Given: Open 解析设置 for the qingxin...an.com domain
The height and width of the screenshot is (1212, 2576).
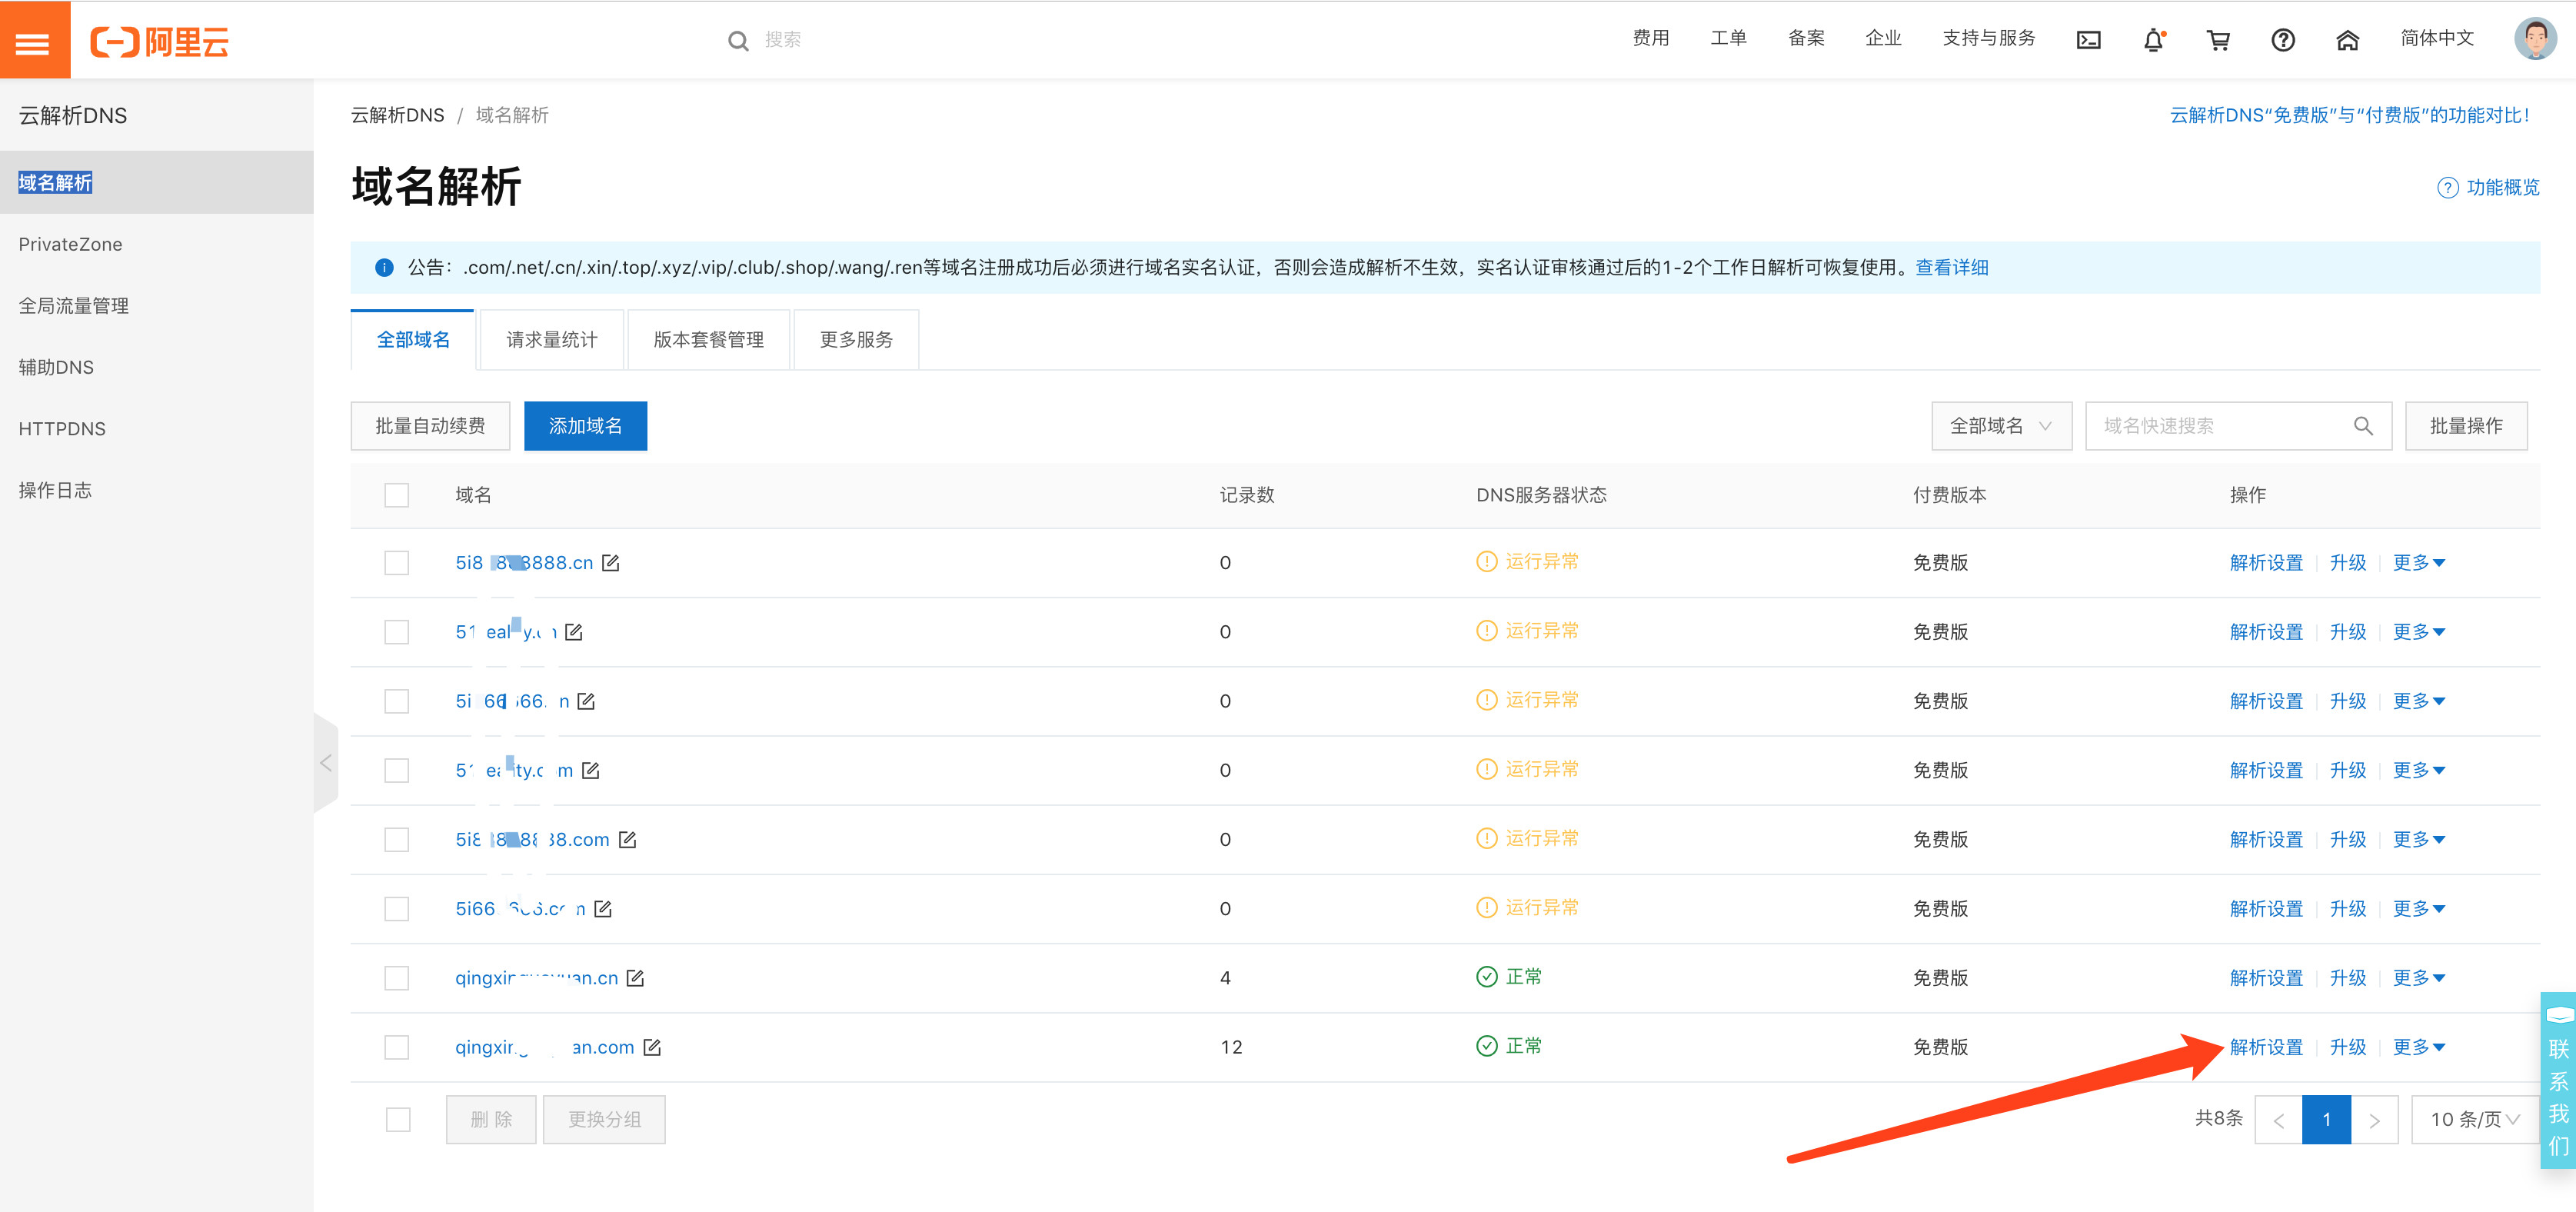Looking at the screenshot, I should [2265, 1047].
